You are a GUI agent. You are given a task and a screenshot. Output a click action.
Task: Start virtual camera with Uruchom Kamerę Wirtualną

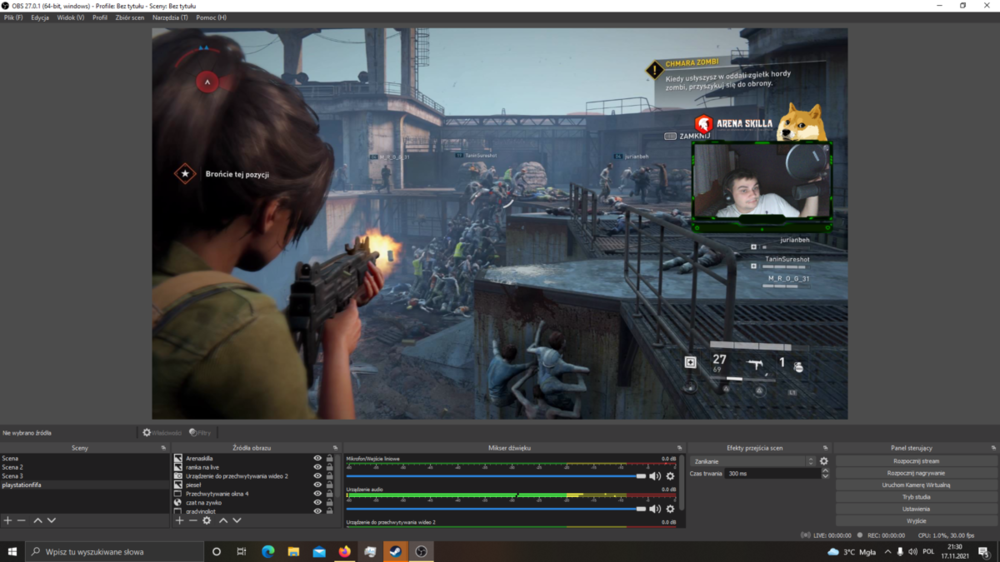916,485
